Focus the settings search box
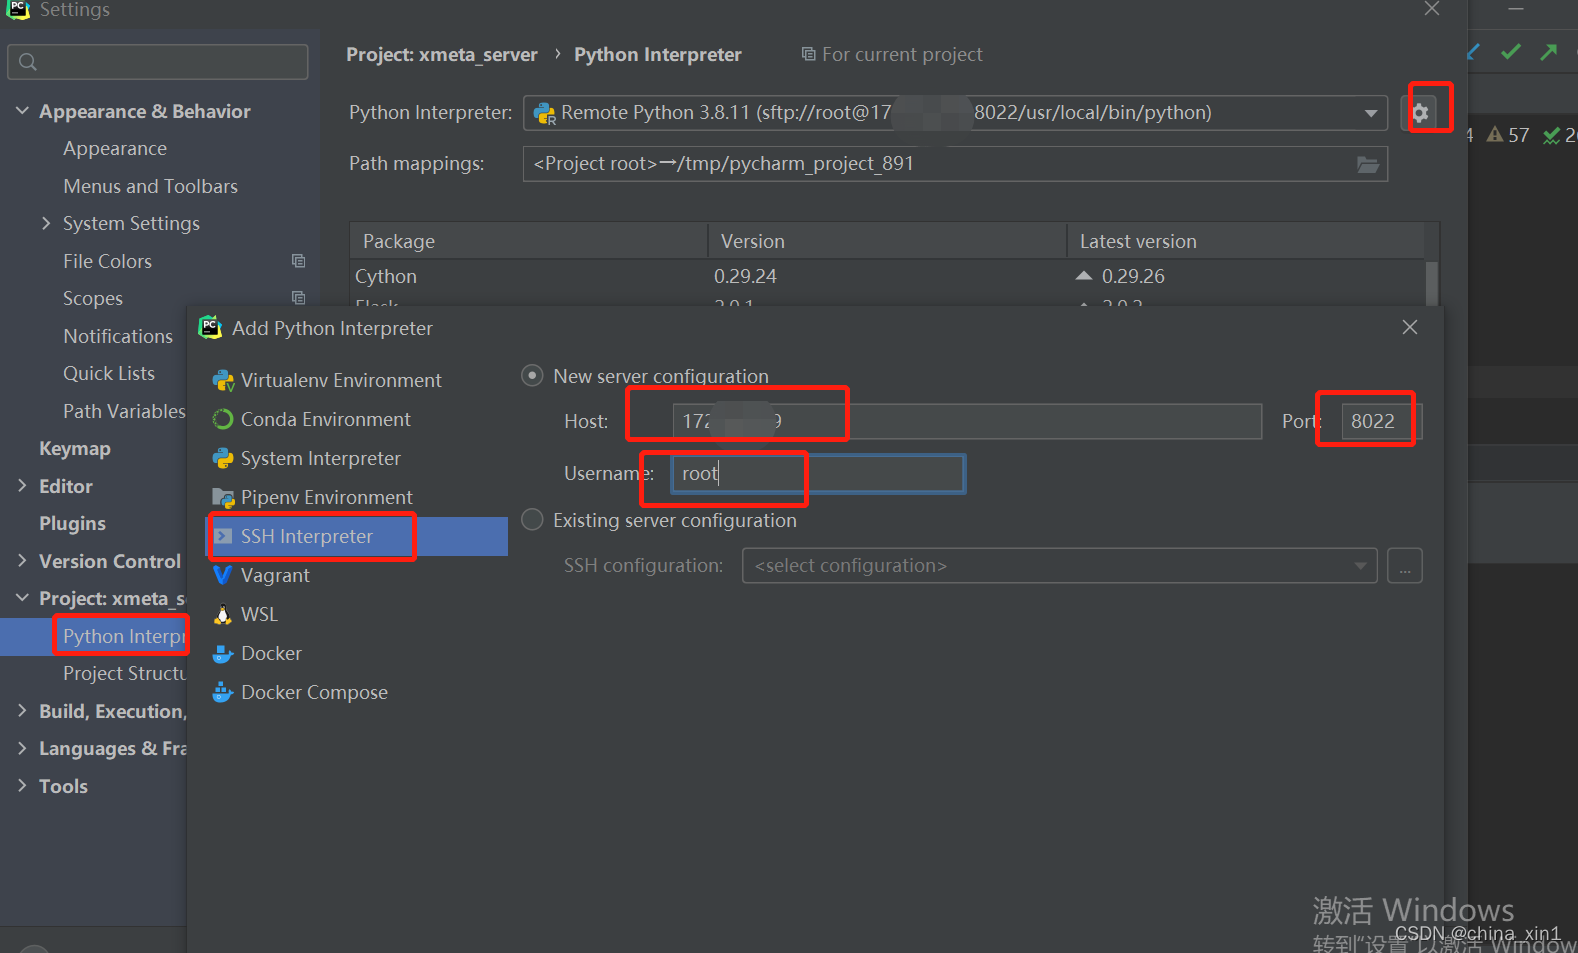 tap(158, 62)
